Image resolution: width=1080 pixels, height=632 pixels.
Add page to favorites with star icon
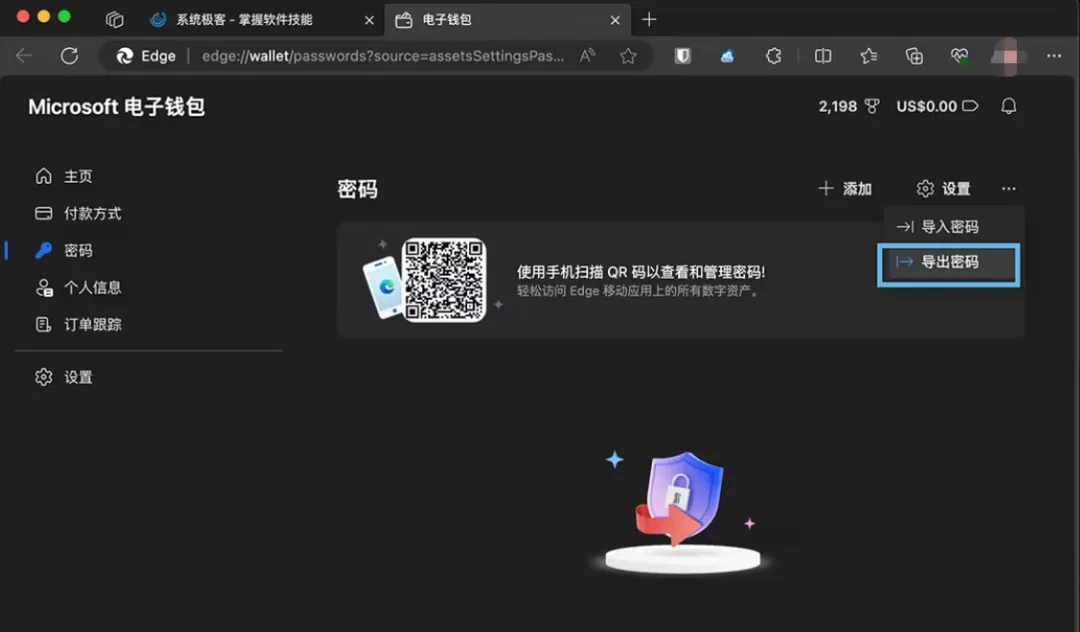[x=627, y=56]
